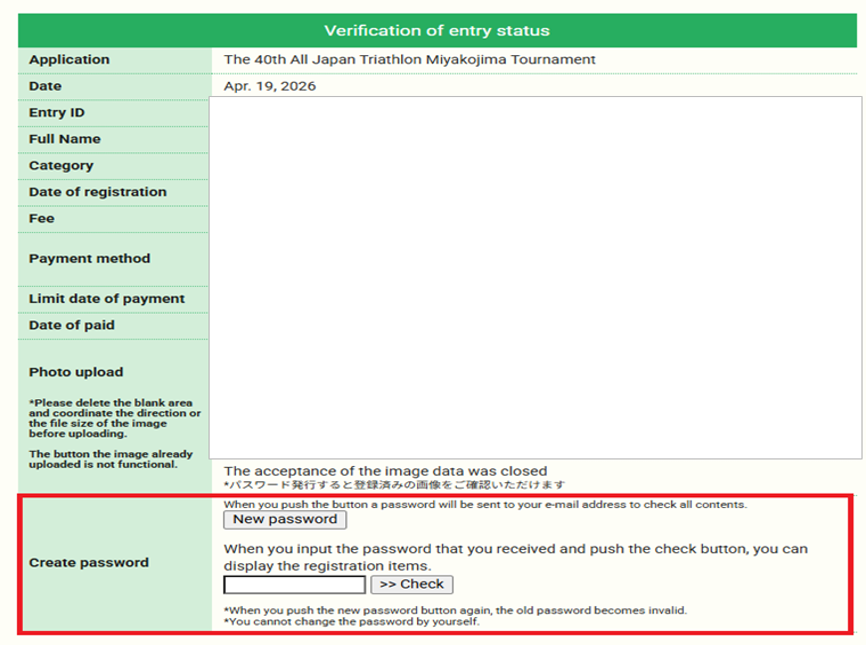Select the Date of paid label
The height and width of the screenshot is (645, 866).
(72, 325)
